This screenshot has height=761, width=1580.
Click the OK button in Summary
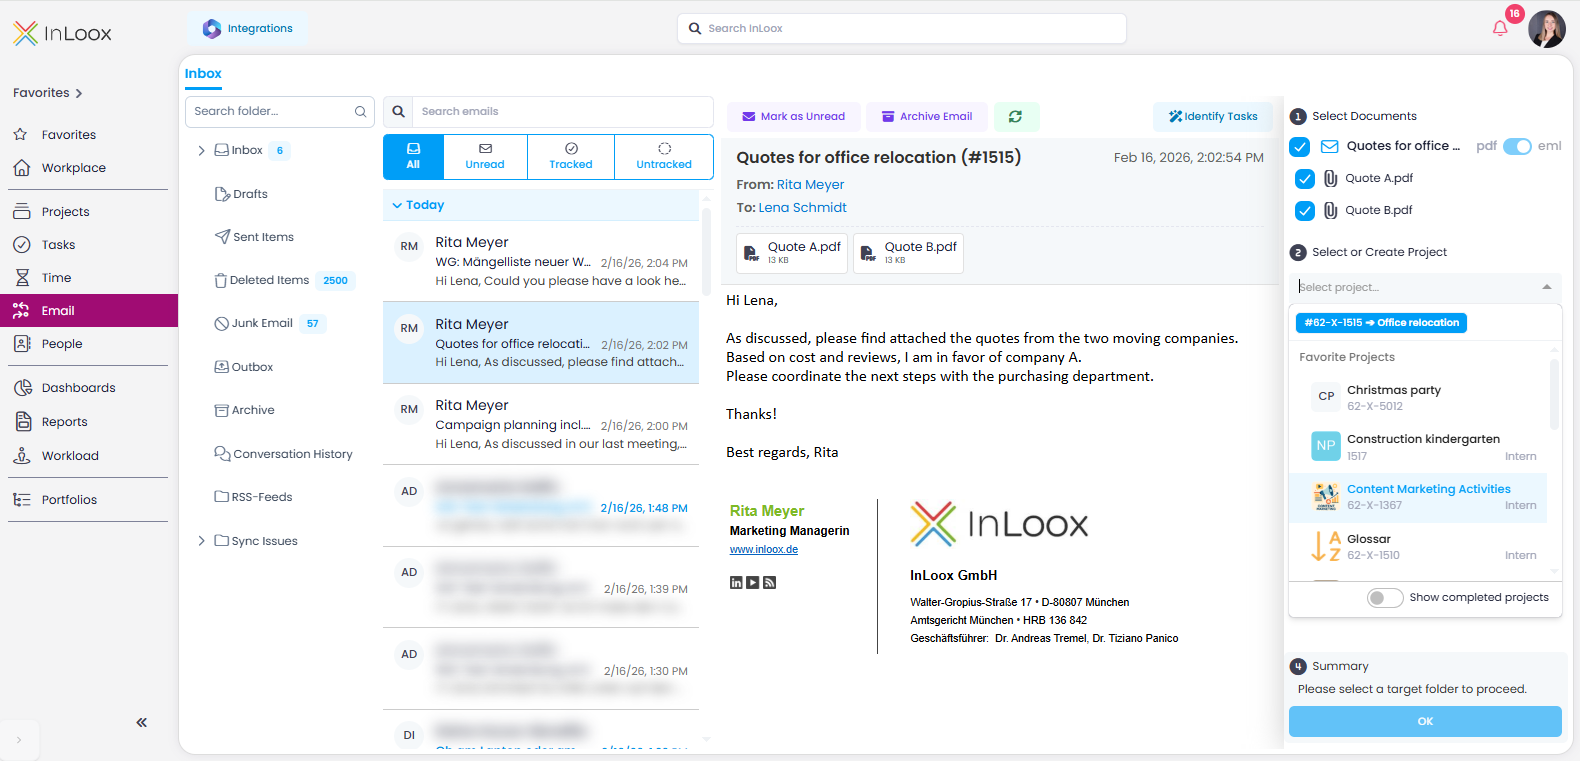(x=1425, y=722)
